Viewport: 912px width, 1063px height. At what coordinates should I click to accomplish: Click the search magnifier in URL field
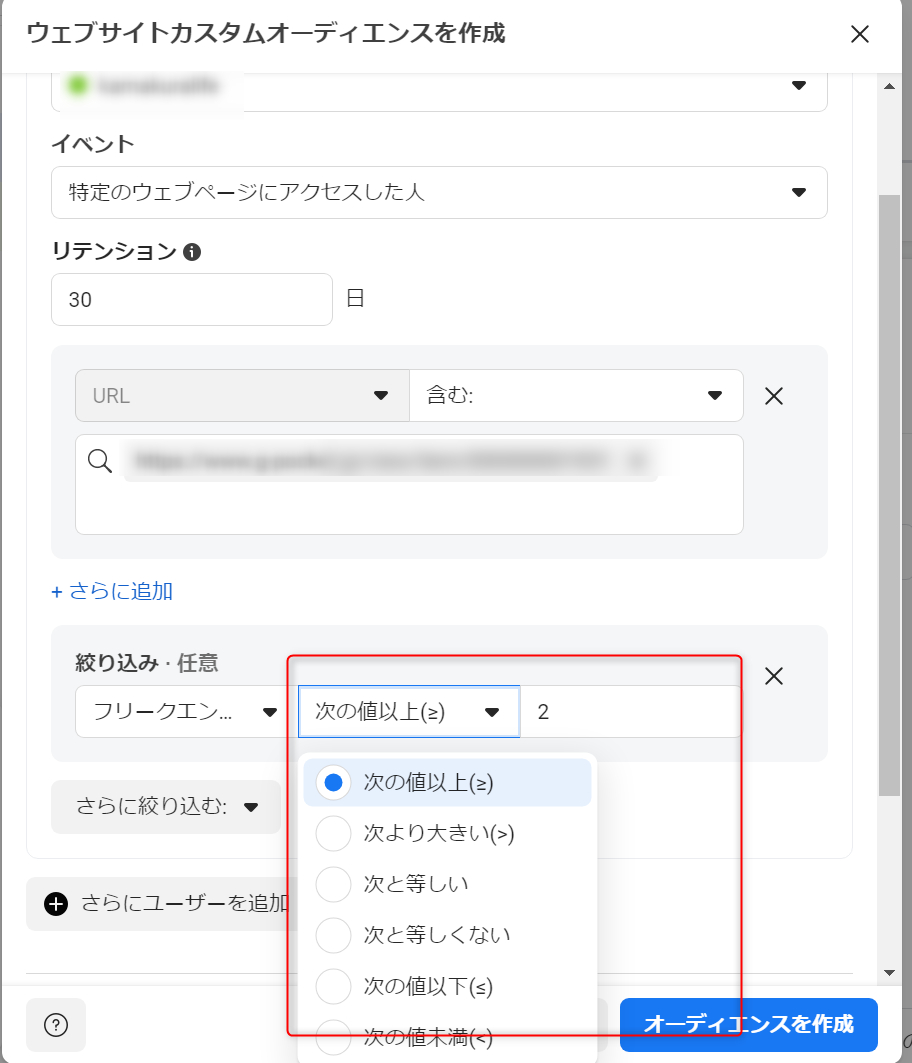pyautogui.click(x=100, y=461)
